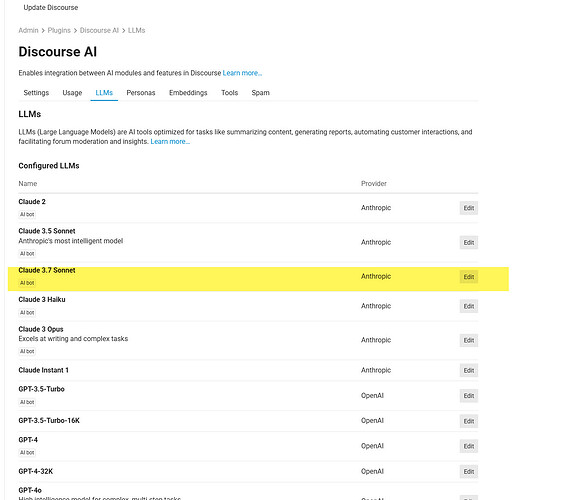Viewport: 578px width, 500px height.
Task: Click the Claude 2 name
Action: (32, 202)
